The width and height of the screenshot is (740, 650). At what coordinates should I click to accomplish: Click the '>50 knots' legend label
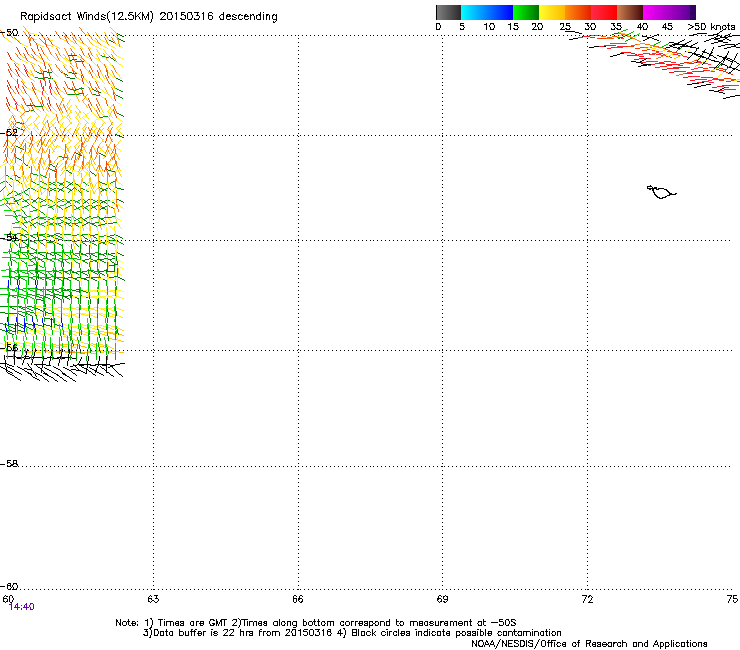(x=711, y=27)
